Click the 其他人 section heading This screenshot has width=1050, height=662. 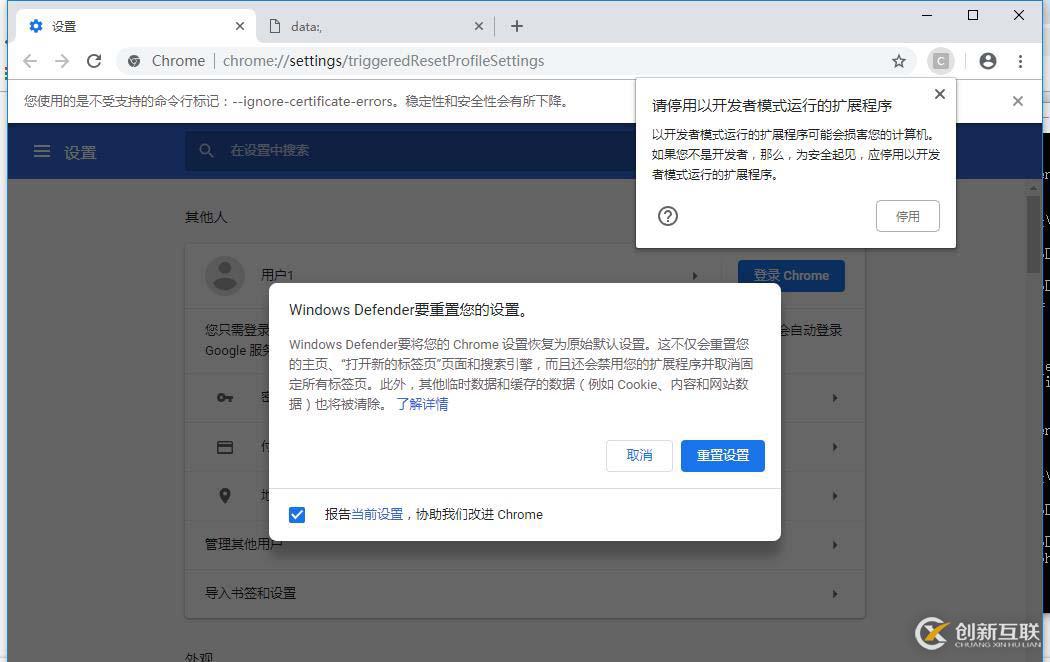click(x=206, y=217)
